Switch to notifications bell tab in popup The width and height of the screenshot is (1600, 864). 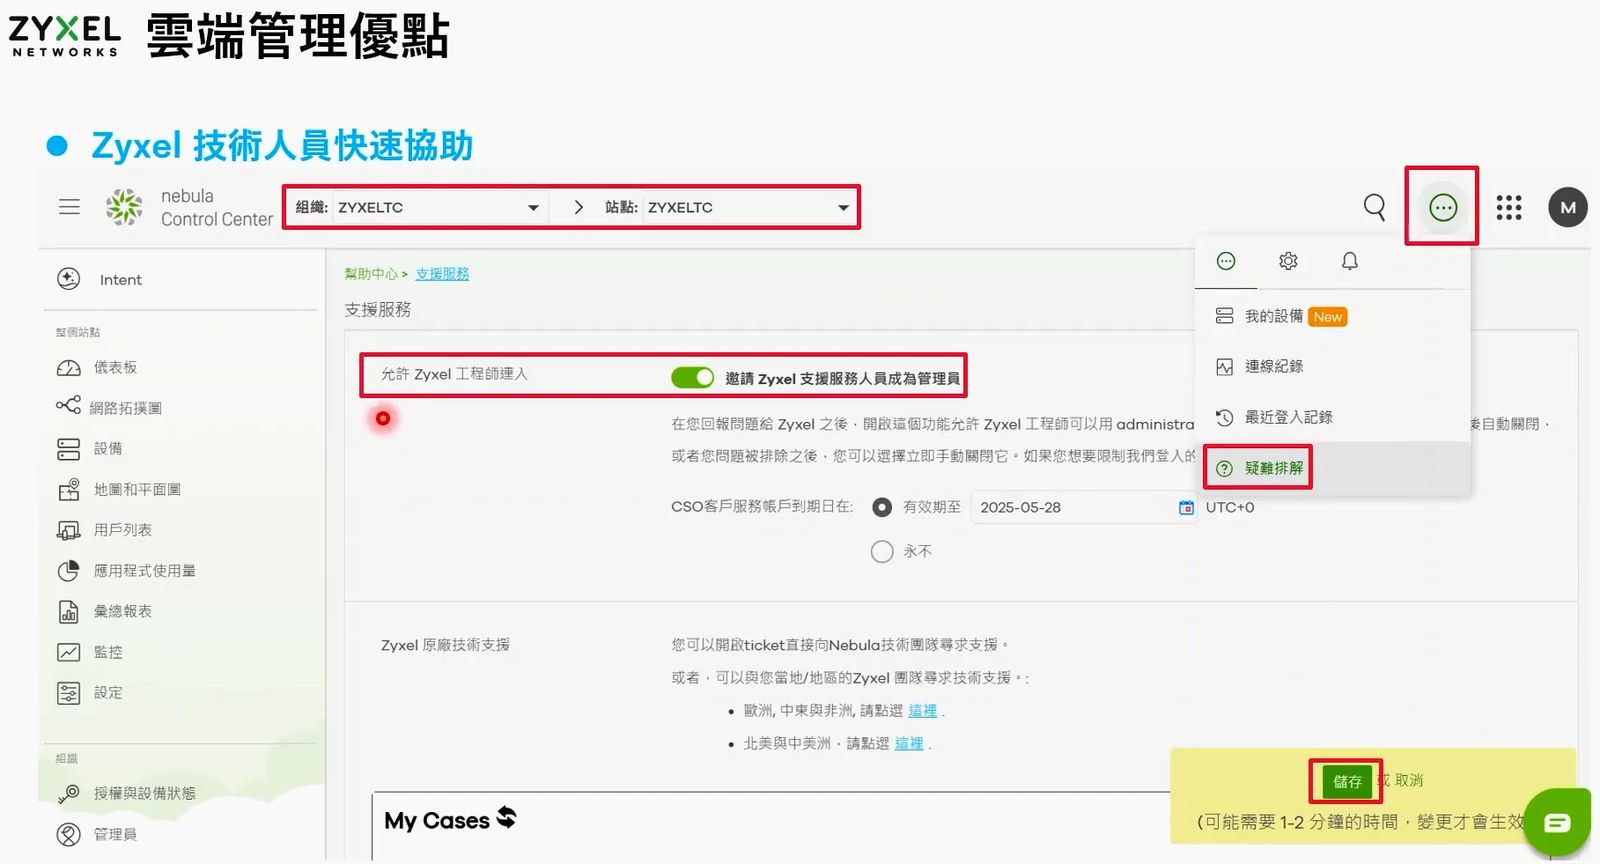pyautogui.click(x=1350, y=261)
